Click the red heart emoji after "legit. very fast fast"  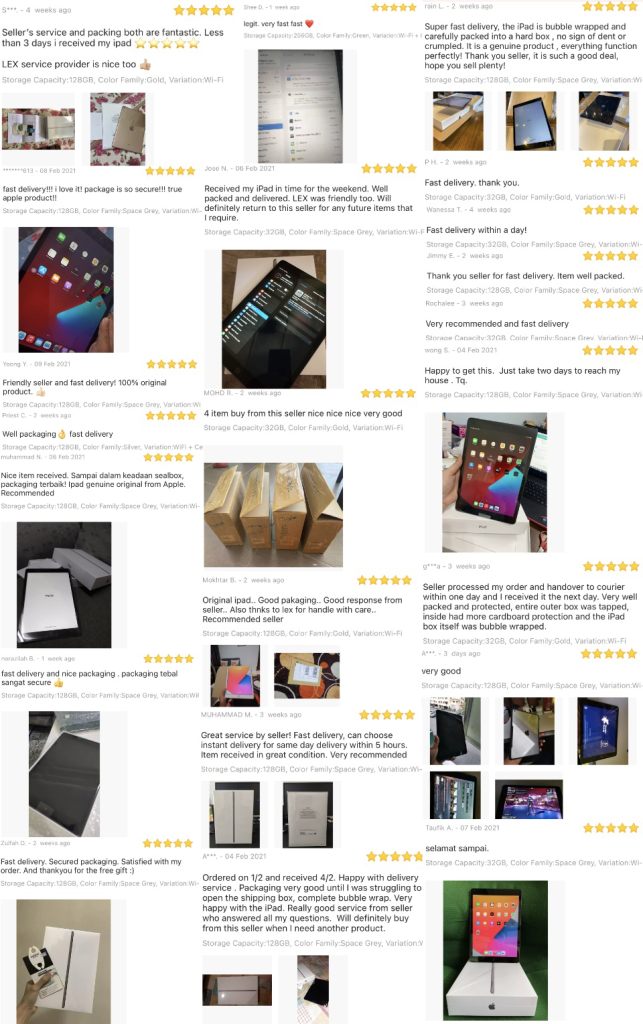coord(309,24)
